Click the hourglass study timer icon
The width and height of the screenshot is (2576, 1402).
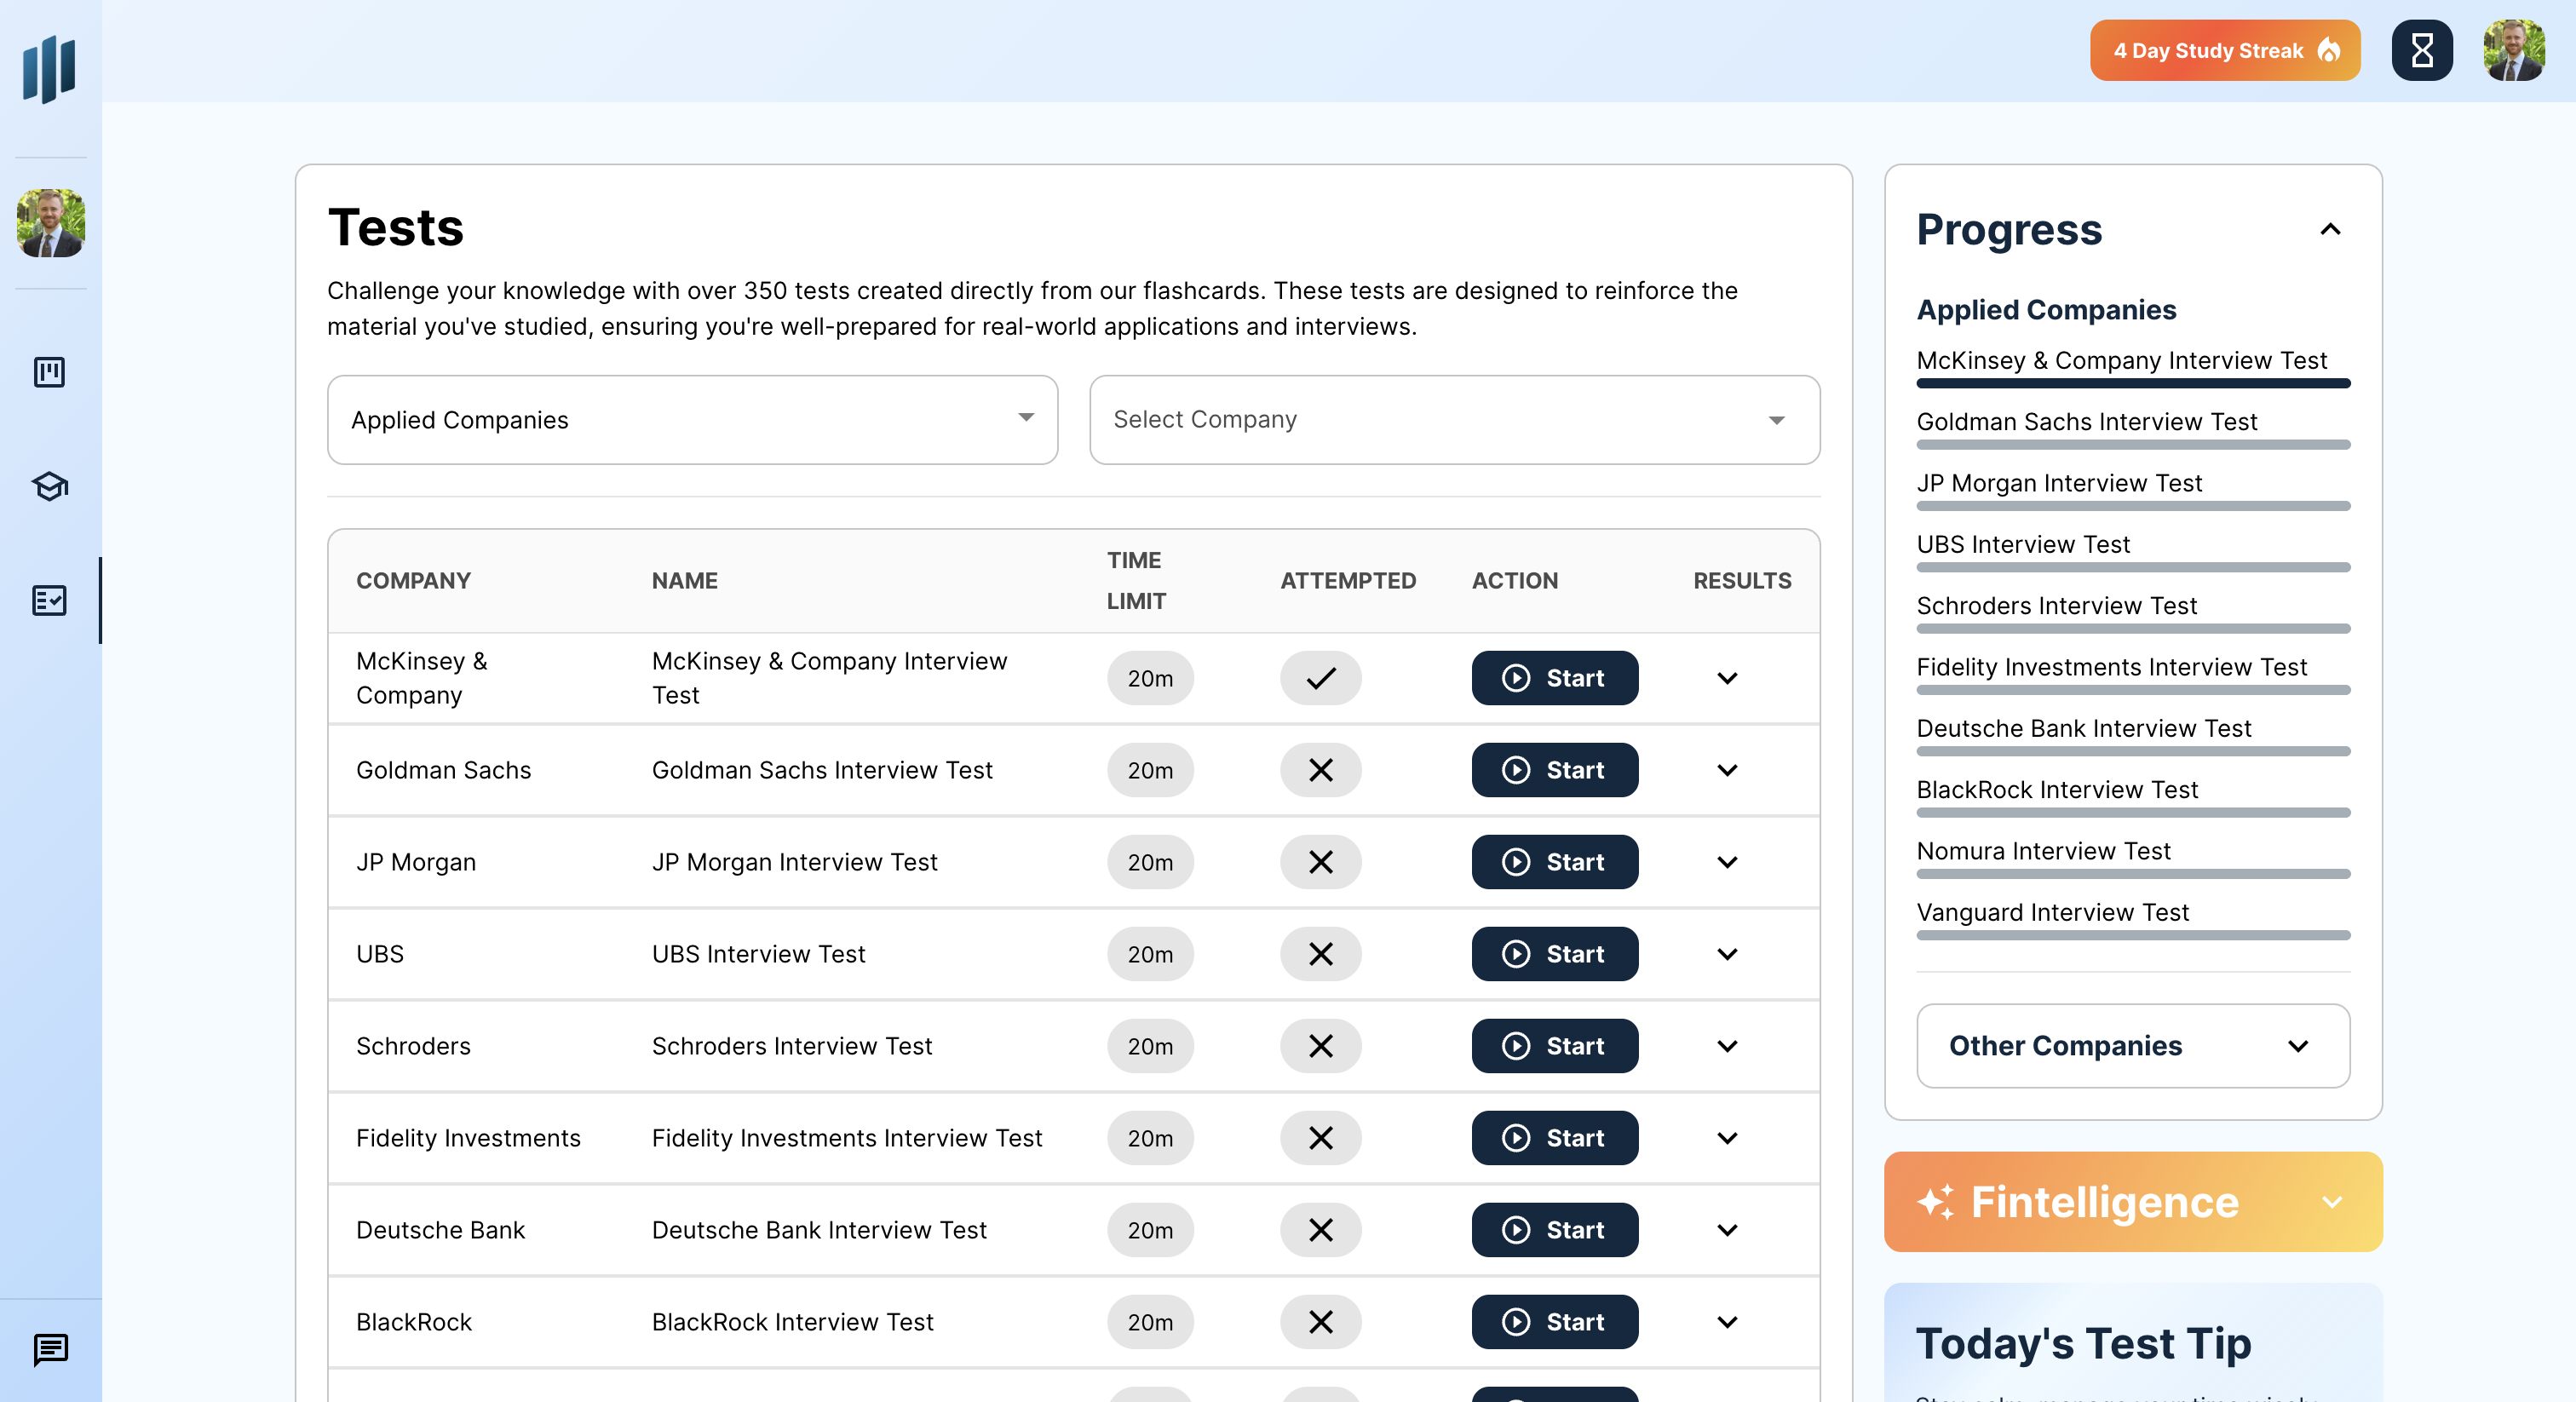point(2421,50)
